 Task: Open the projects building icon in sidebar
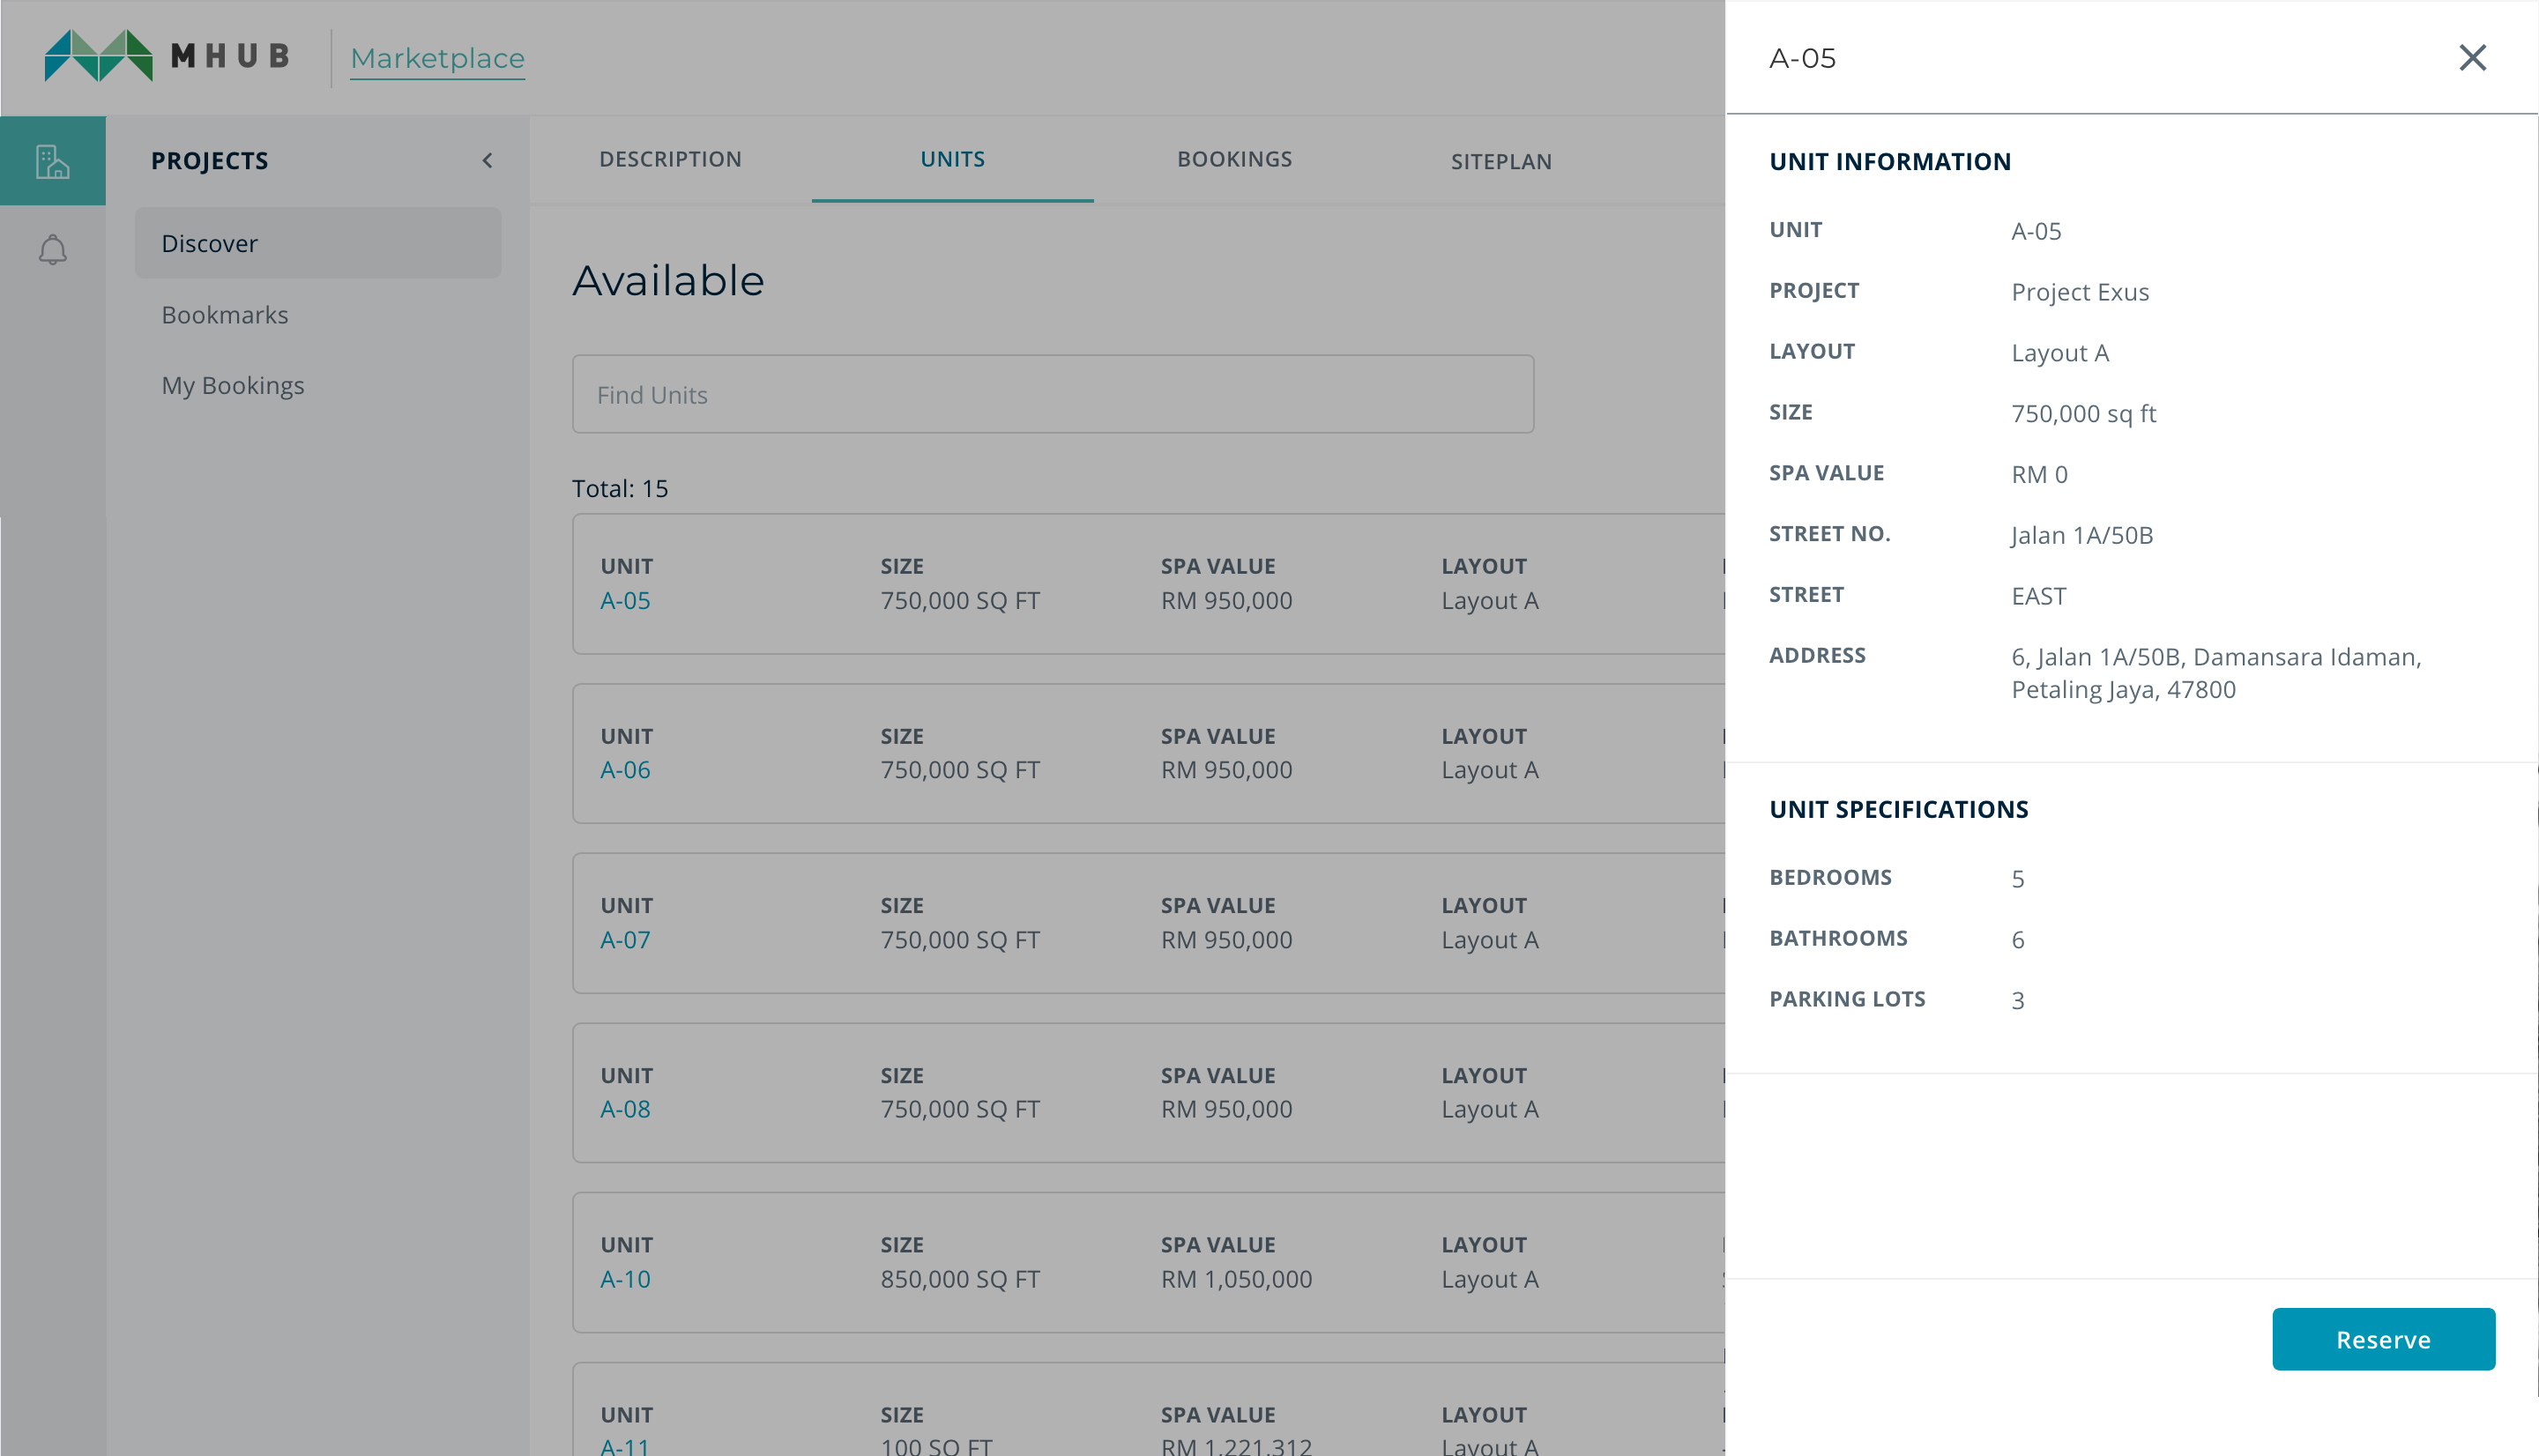[52, 161]
